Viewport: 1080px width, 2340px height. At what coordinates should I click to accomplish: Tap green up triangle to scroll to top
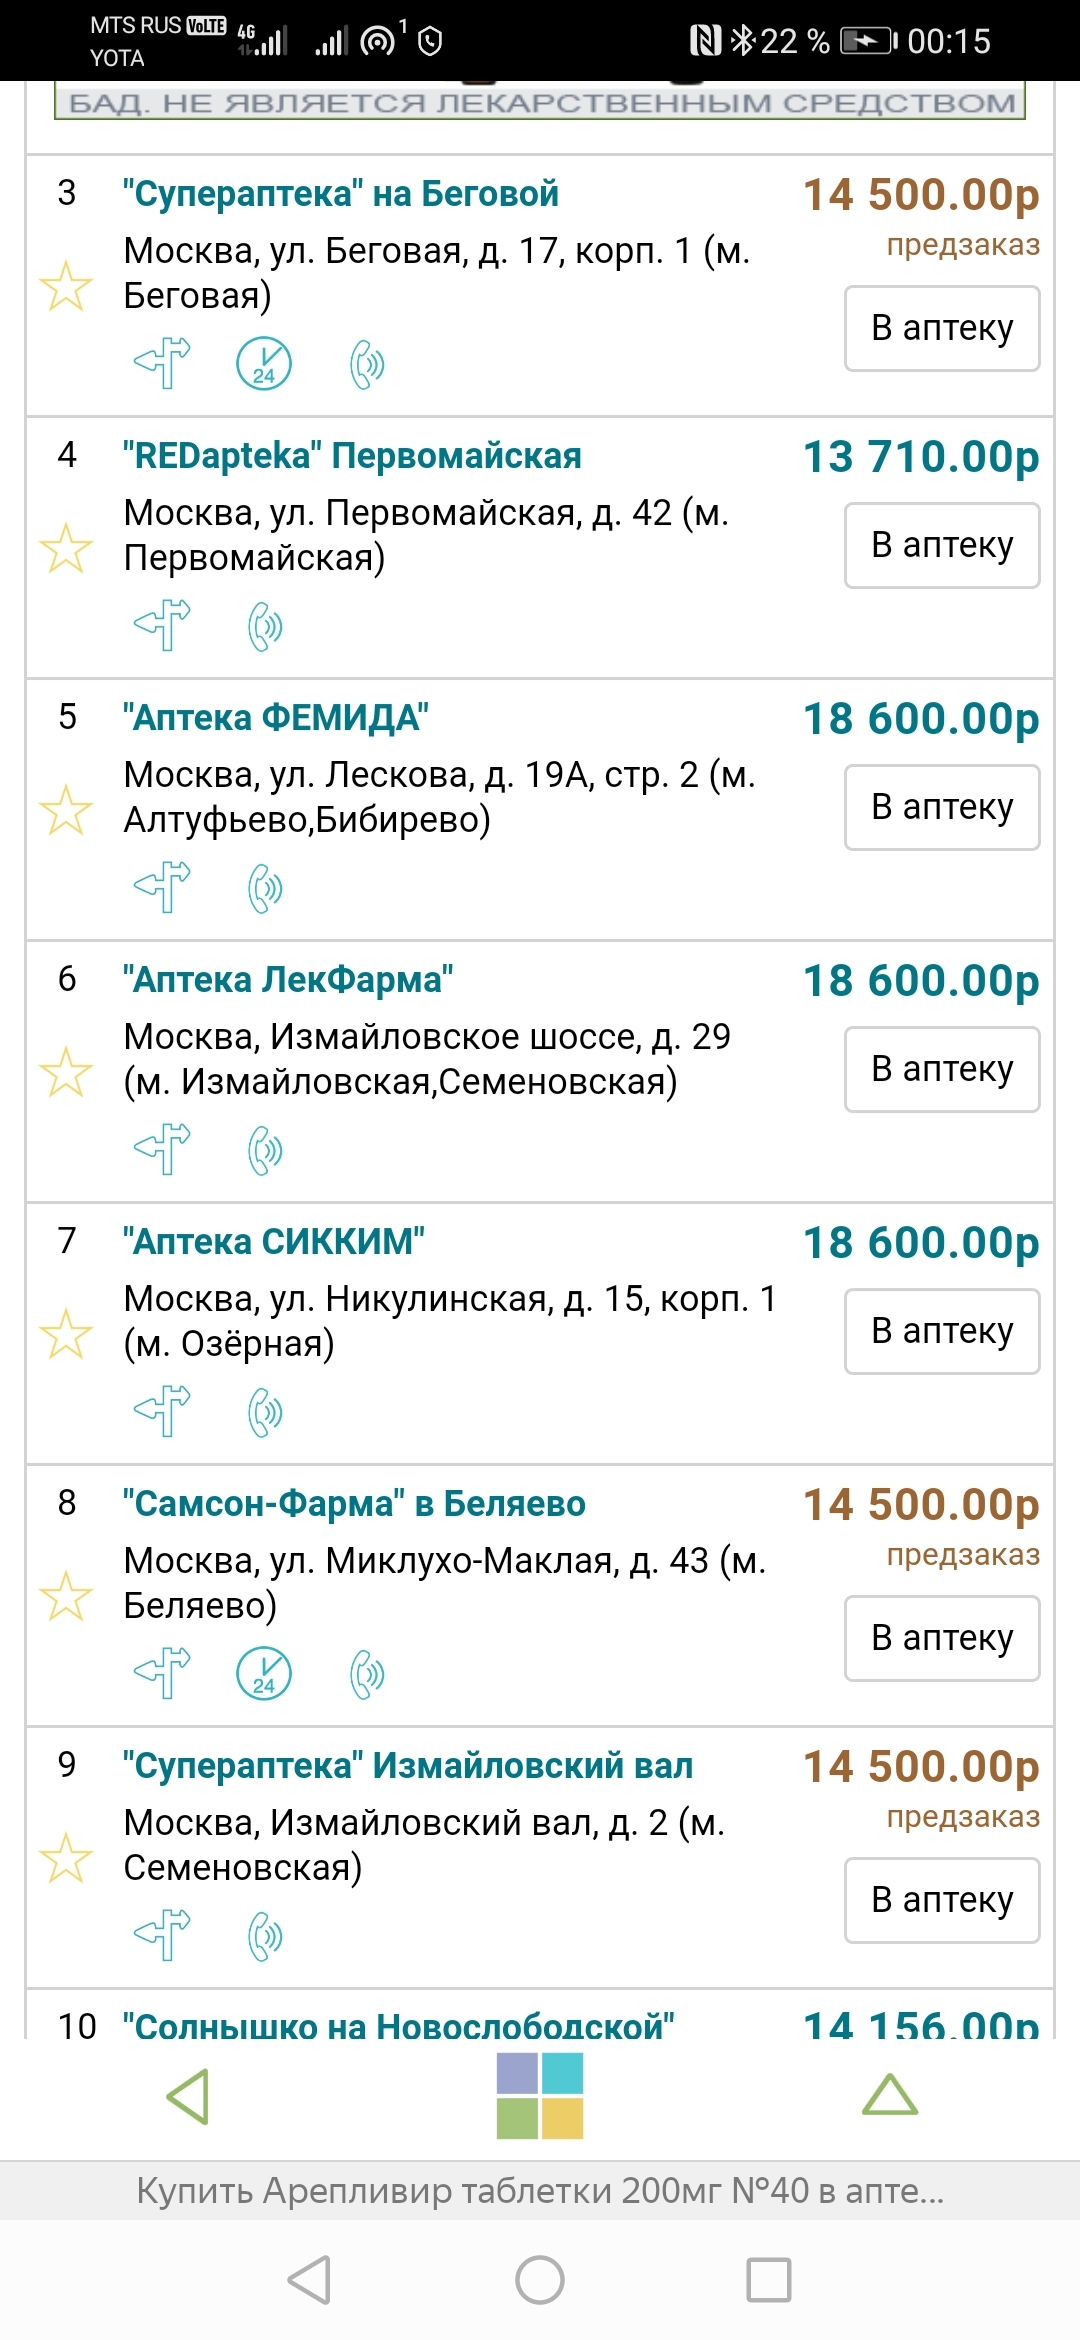coord(889,2095)
